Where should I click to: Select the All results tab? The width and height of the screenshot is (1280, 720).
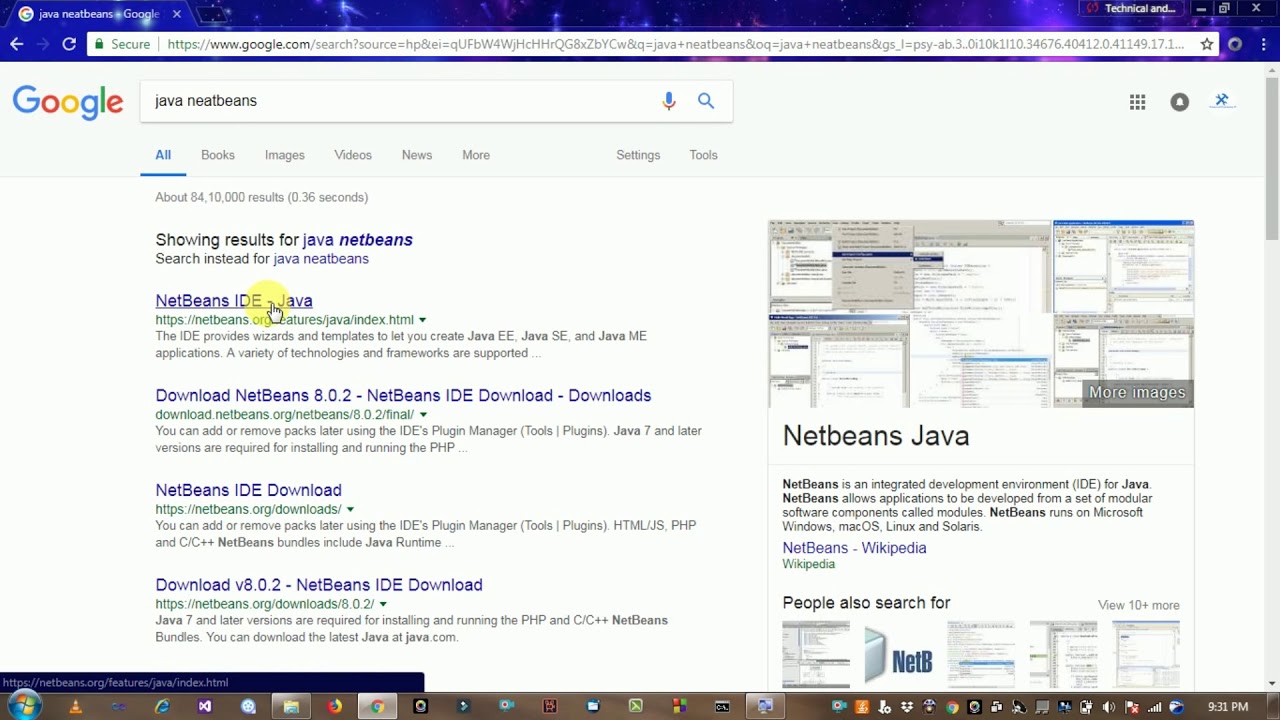pyautogui.click(x=163, y=155)
